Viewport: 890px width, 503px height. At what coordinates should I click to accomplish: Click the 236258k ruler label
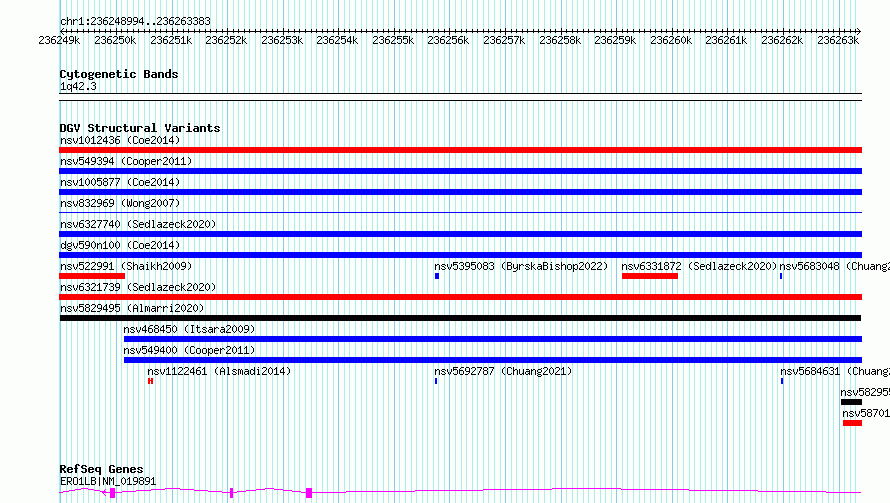(560, 41)
